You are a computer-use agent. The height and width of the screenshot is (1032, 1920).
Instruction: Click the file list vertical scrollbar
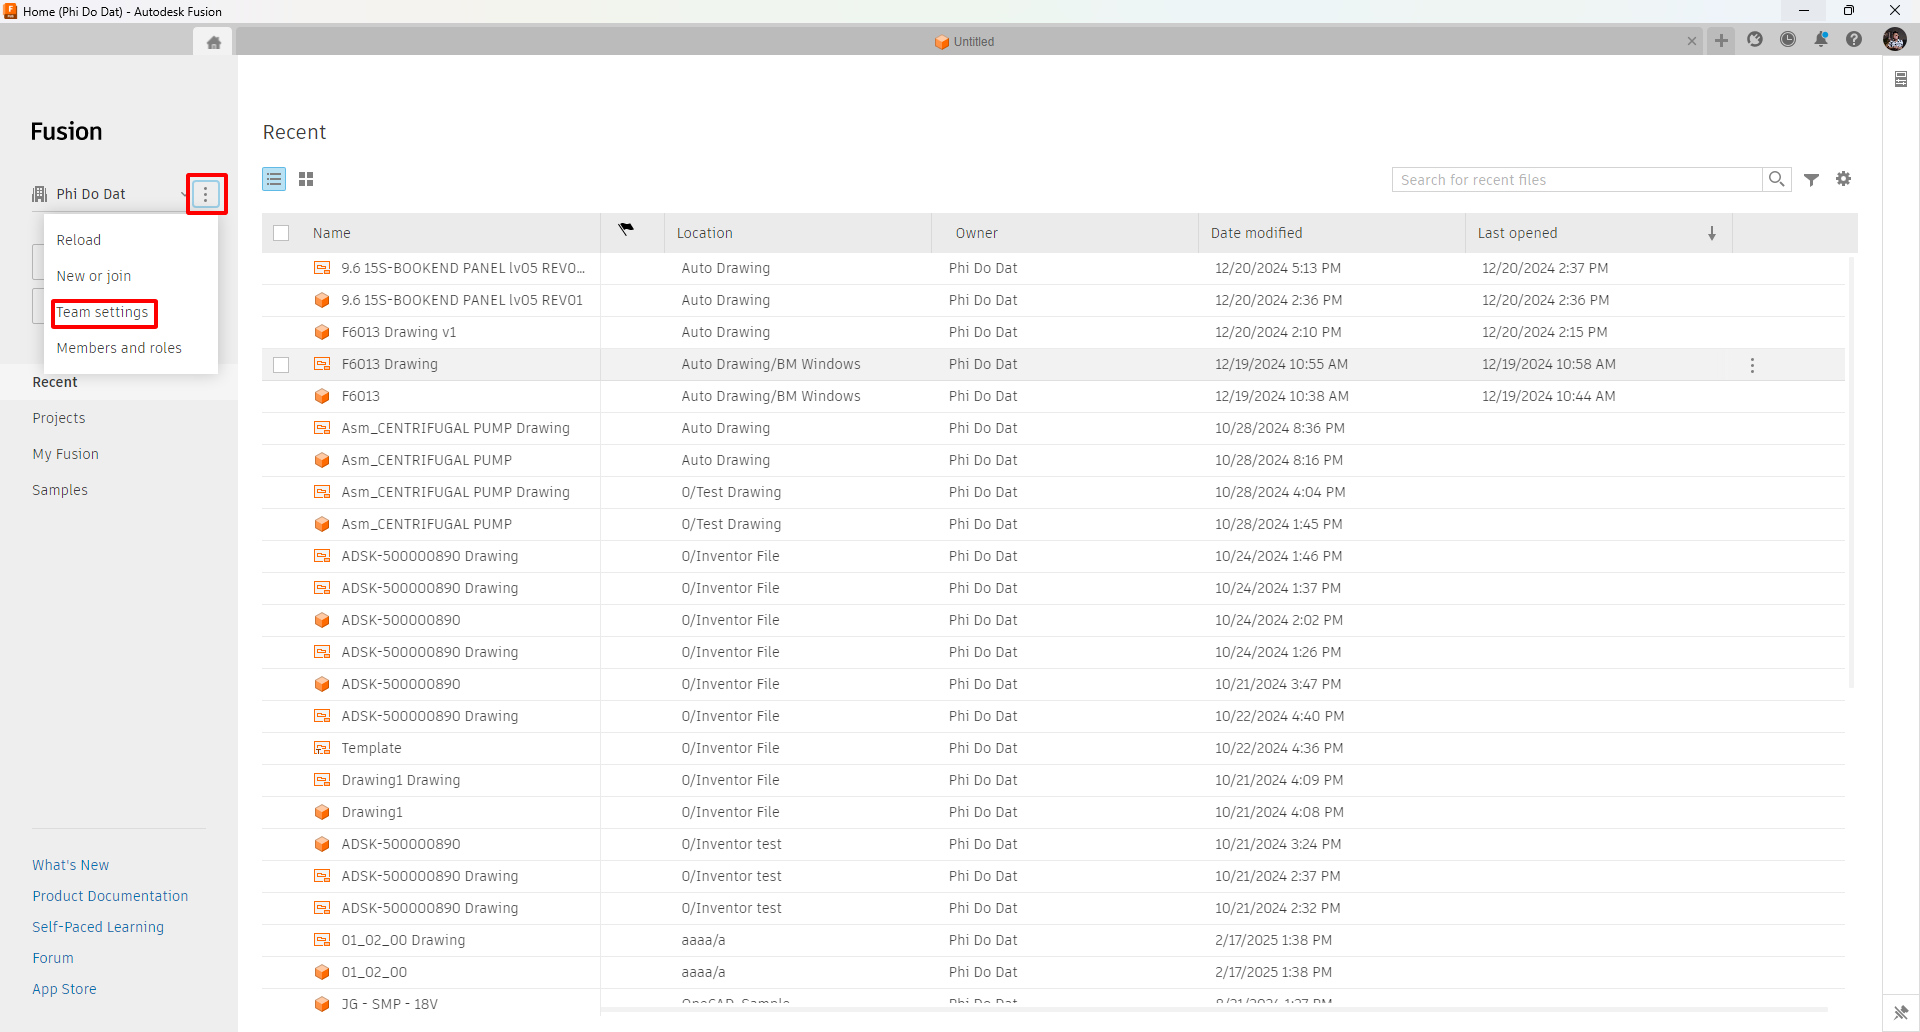coord(1851,470)
